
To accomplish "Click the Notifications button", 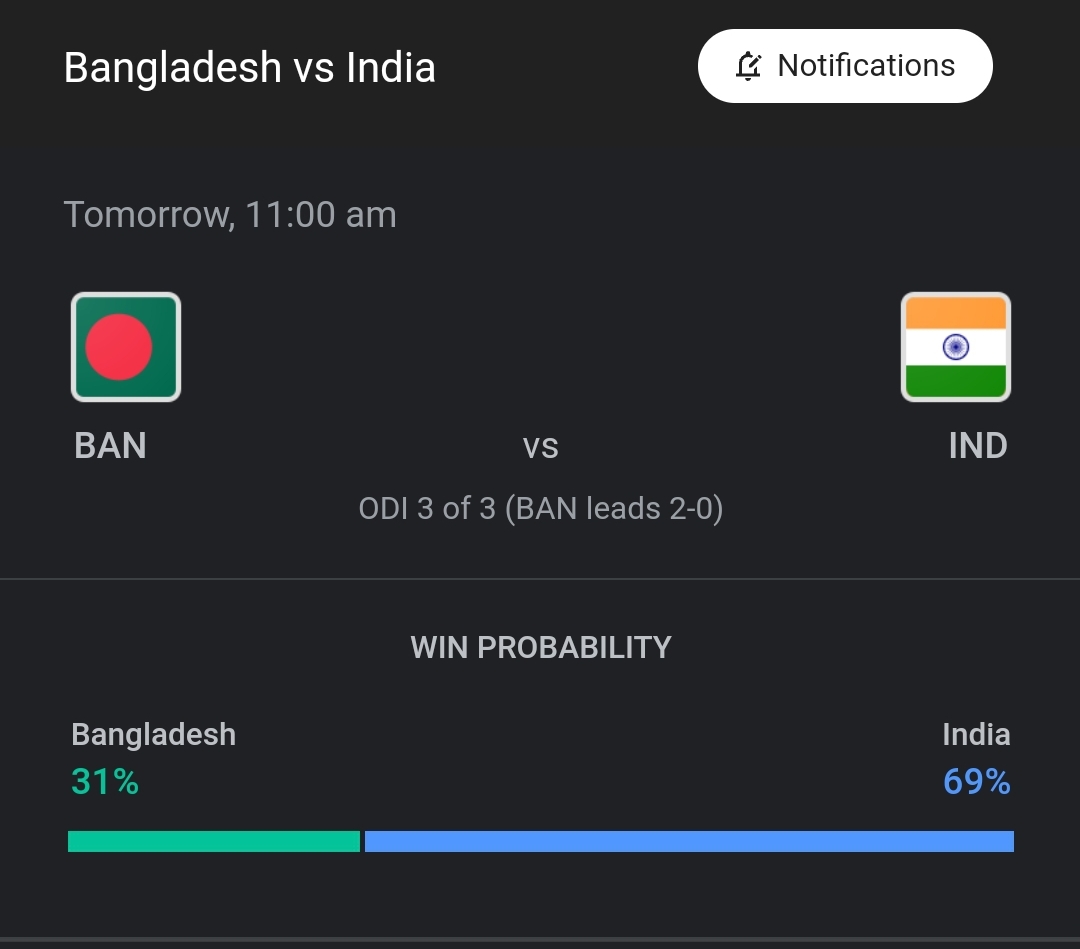I will coord(845,66).
